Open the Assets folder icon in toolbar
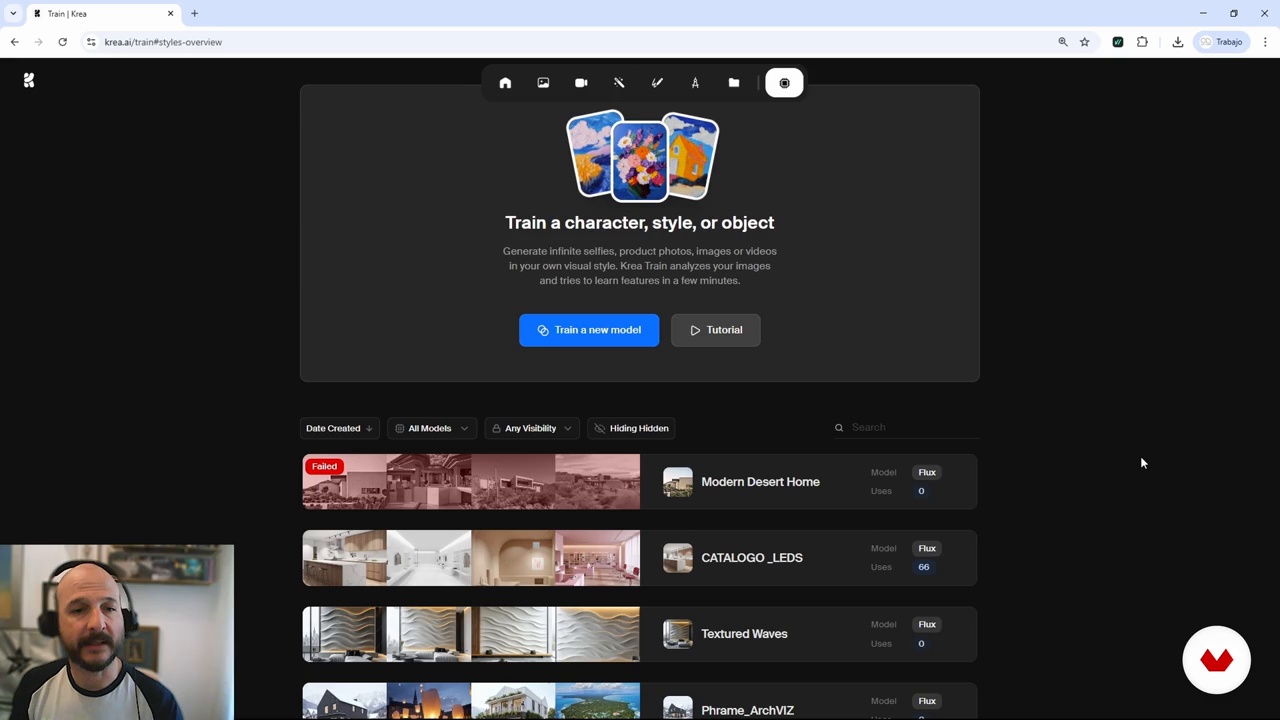 734,83
